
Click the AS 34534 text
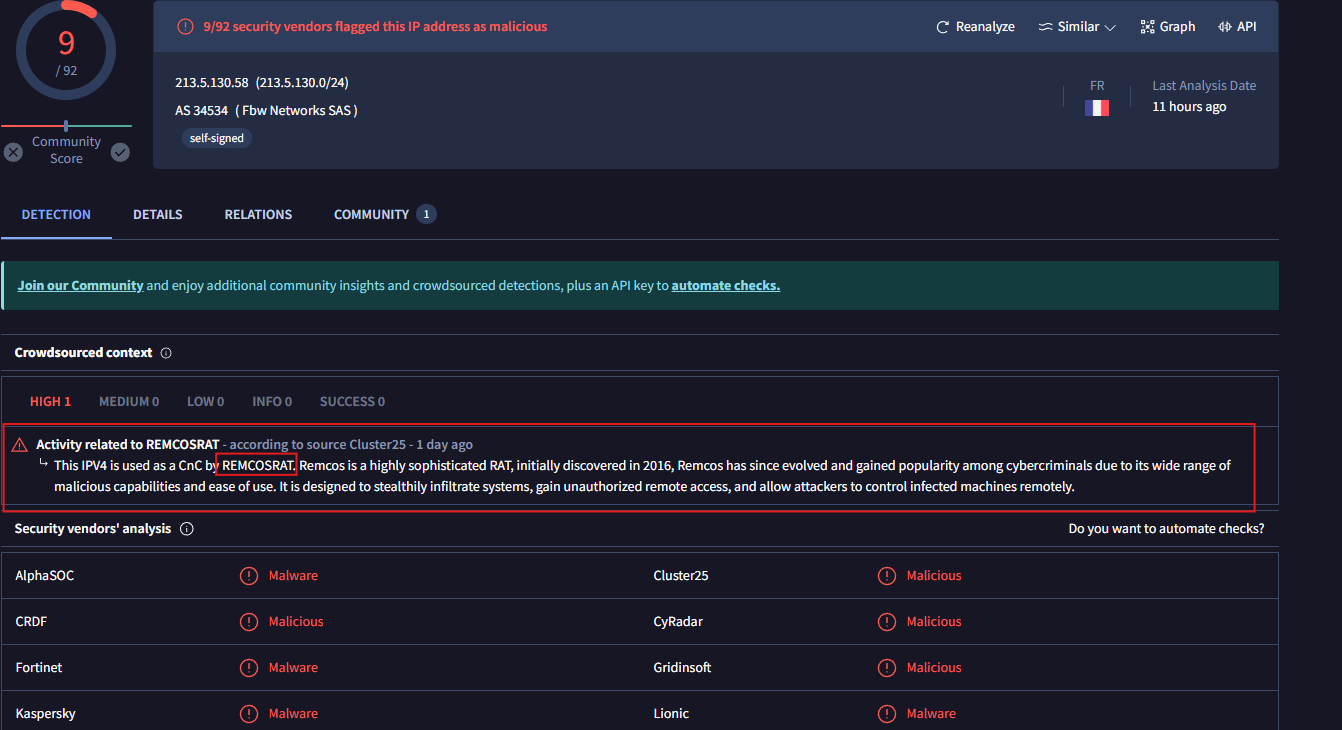click(x=201, y=110)
